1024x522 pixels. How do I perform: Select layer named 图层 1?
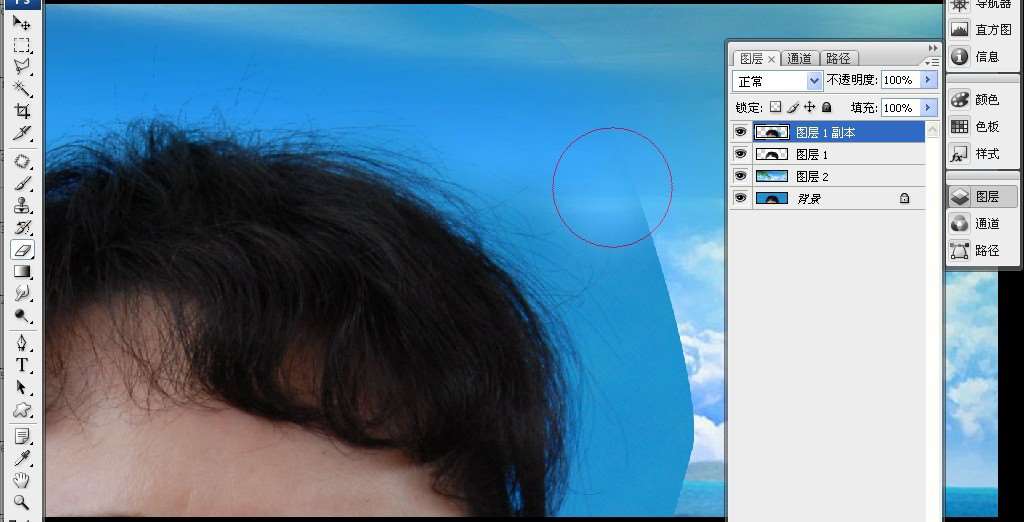pyautogui.click(x=812, y=155)
